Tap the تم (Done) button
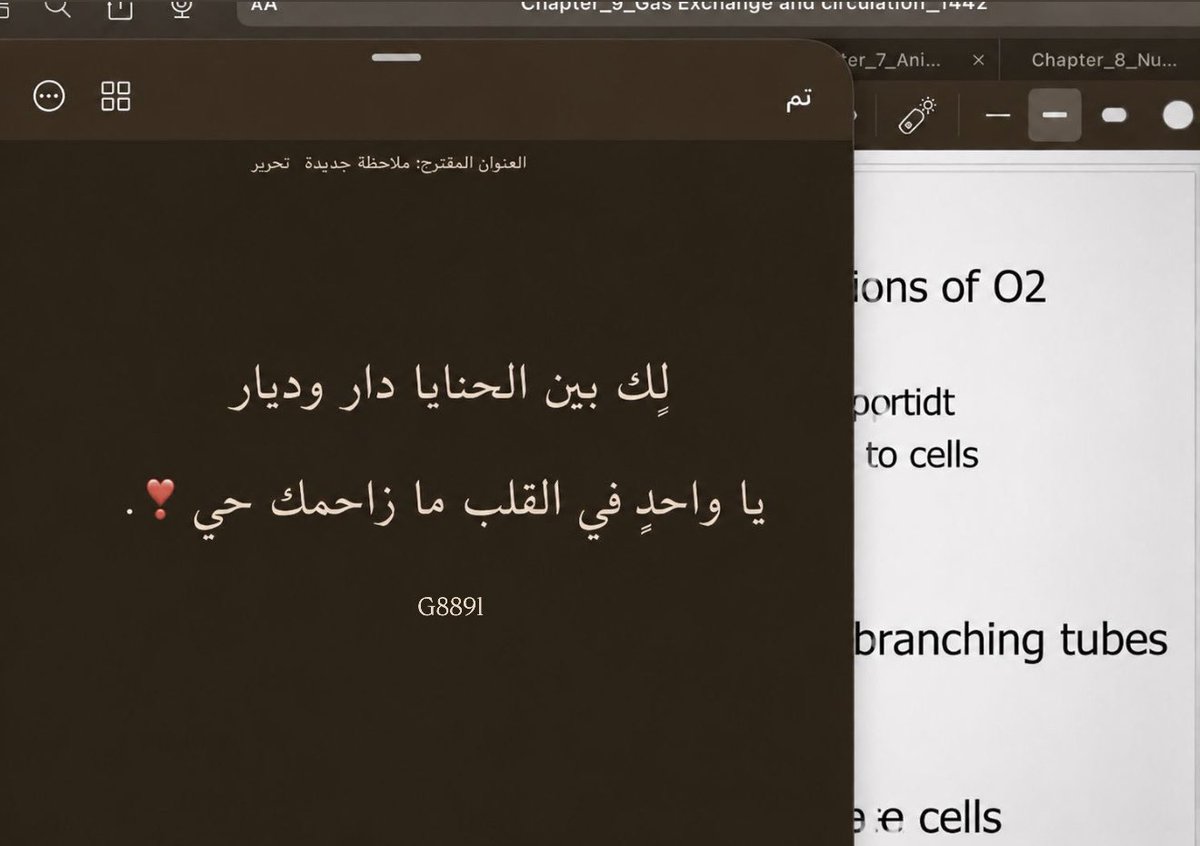The image size is (1200, 846). (x=798, y=97)
